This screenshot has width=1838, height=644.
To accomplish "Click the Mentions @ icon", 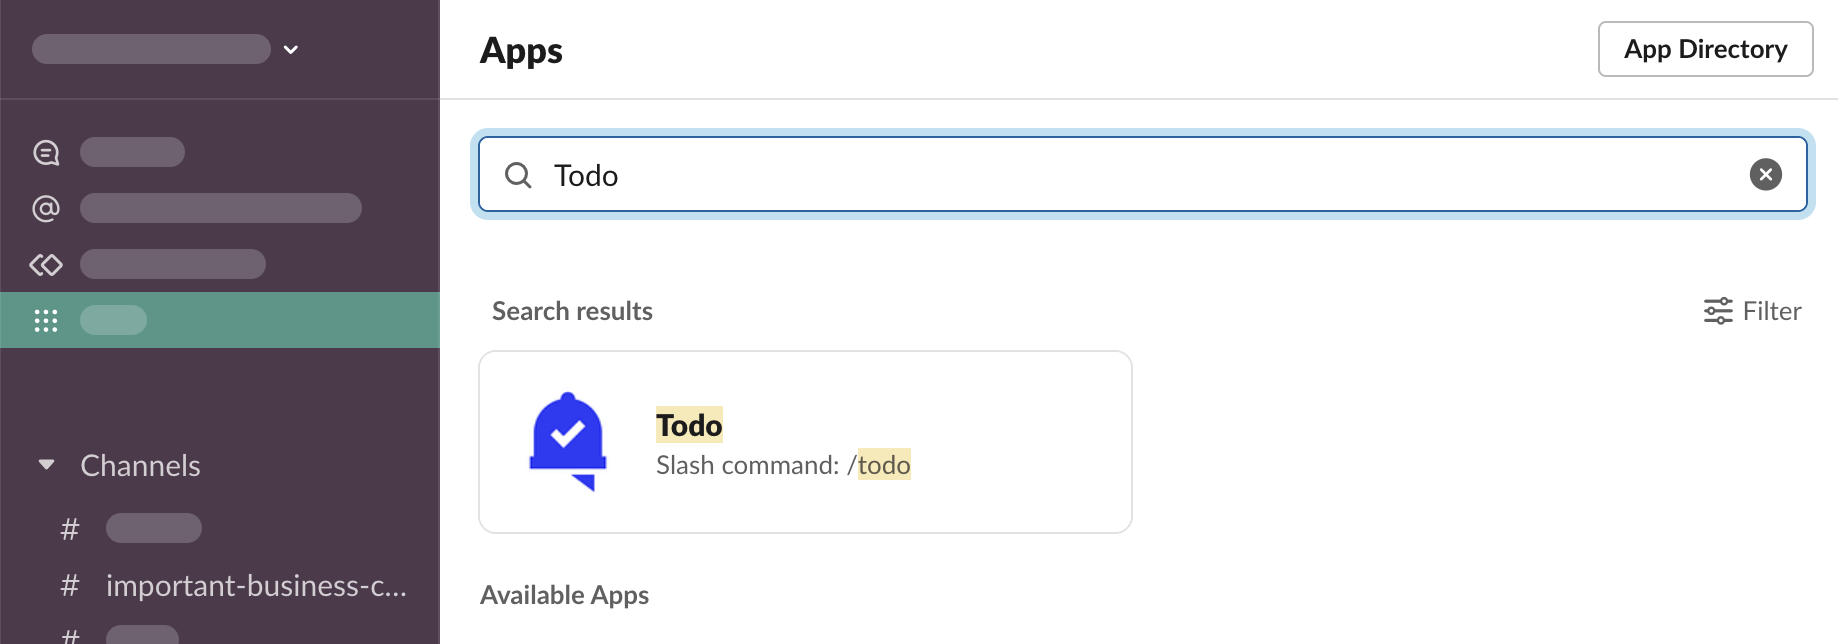I will pyautogui.click(x=46, y=208).
